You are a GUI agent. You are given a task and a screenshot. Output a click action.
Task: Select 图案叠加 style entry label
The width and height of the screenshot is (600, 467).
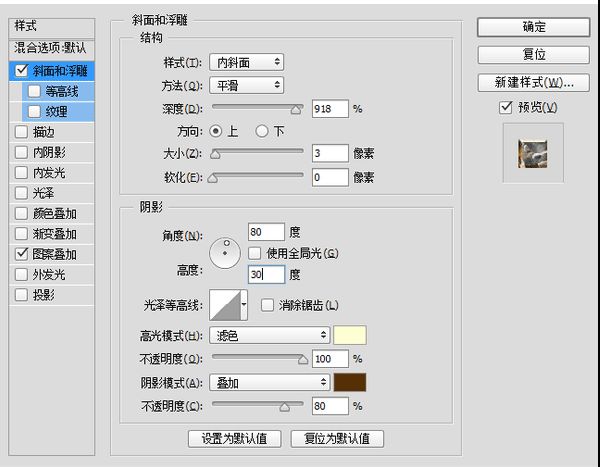tap(54, 254)
